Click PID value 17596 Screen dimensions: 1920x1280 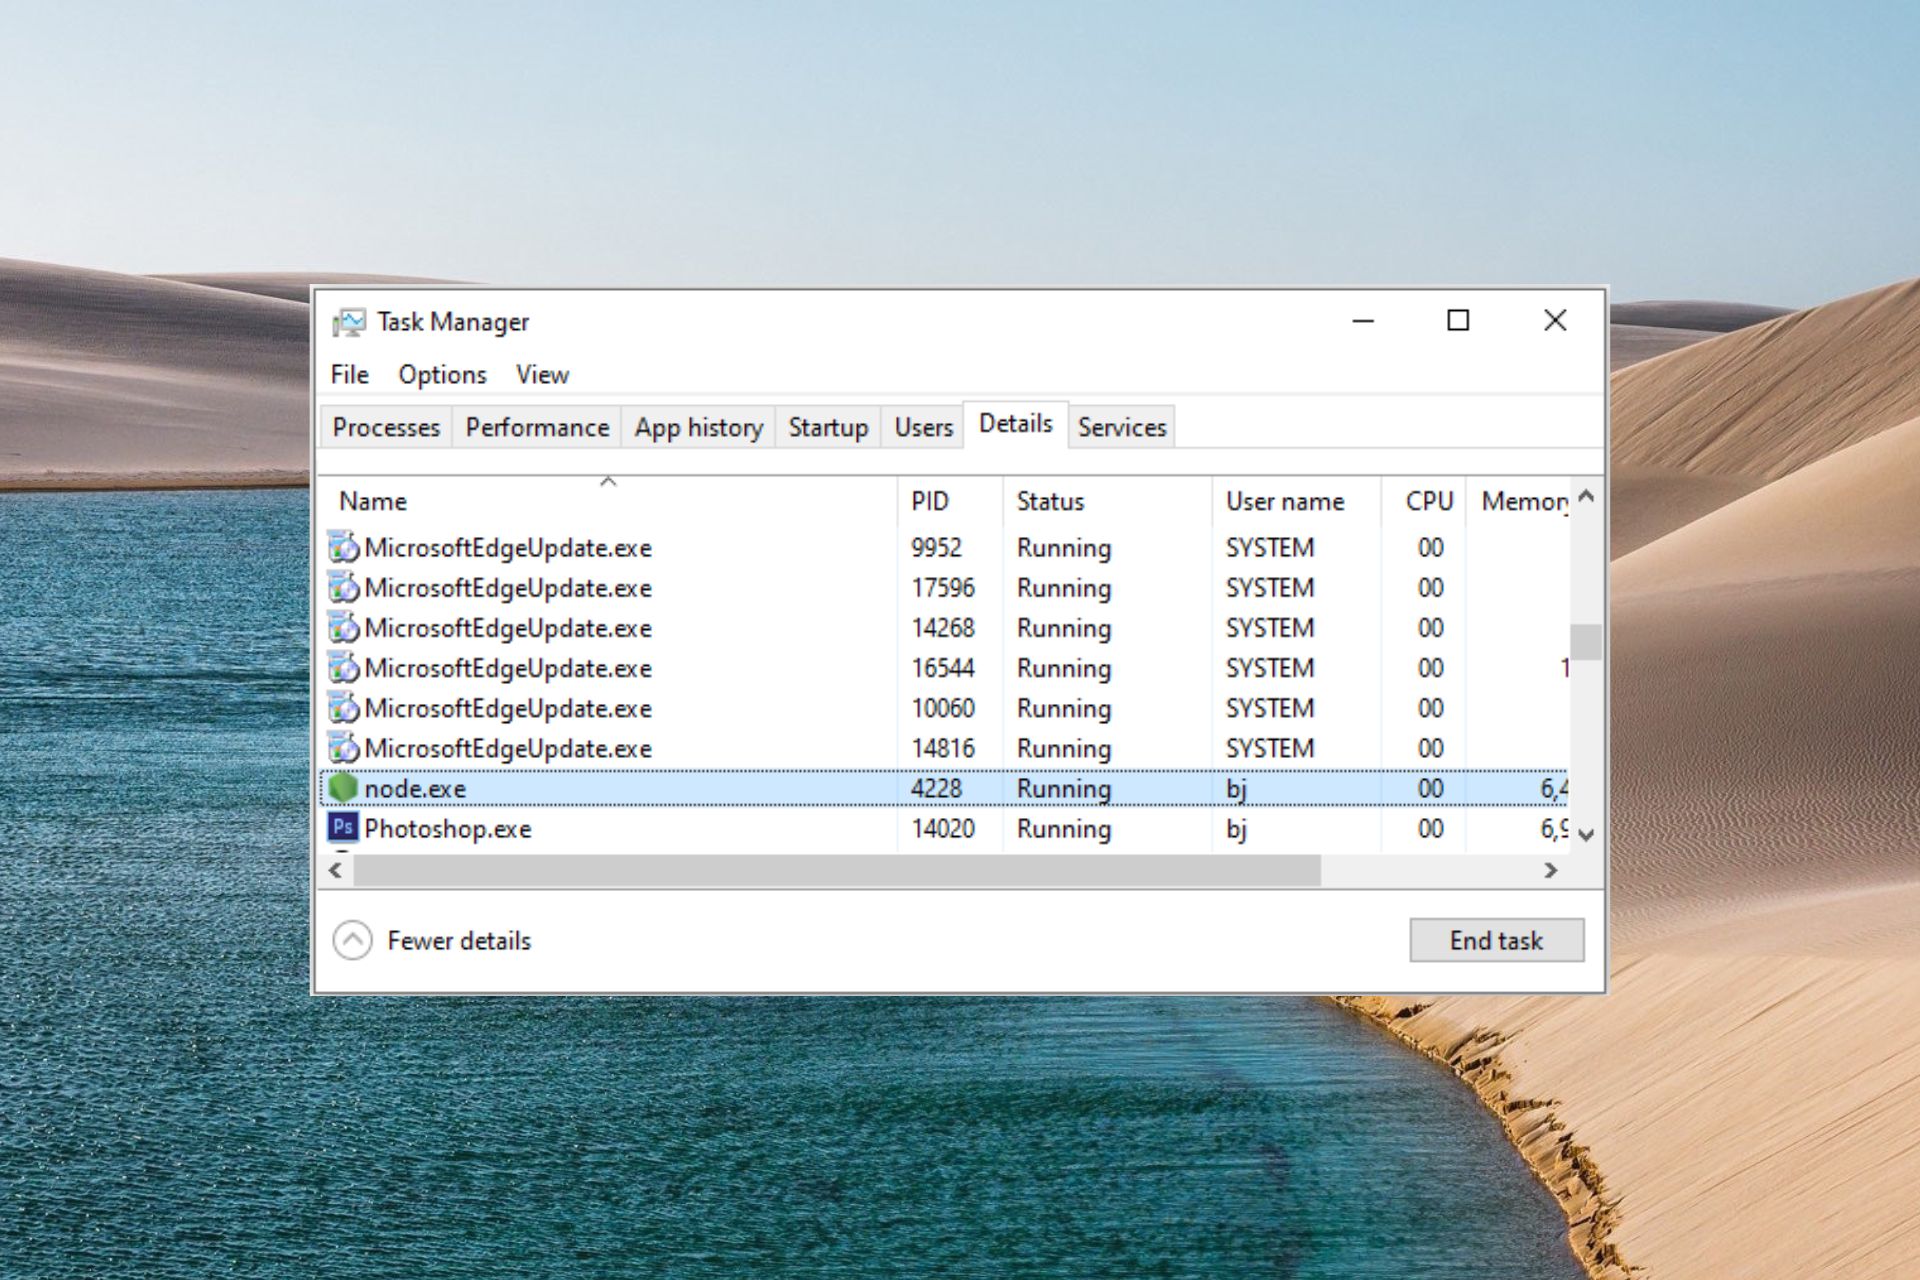[942, 588]
